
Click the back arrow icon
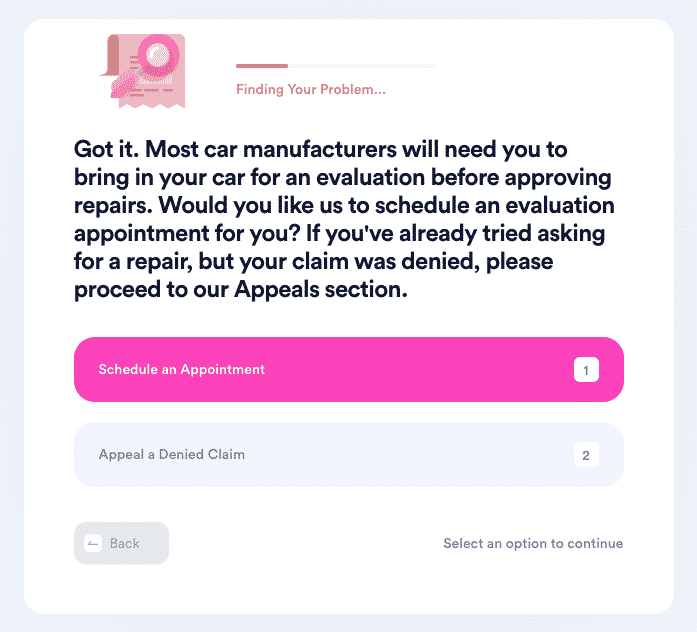(93, 543)
